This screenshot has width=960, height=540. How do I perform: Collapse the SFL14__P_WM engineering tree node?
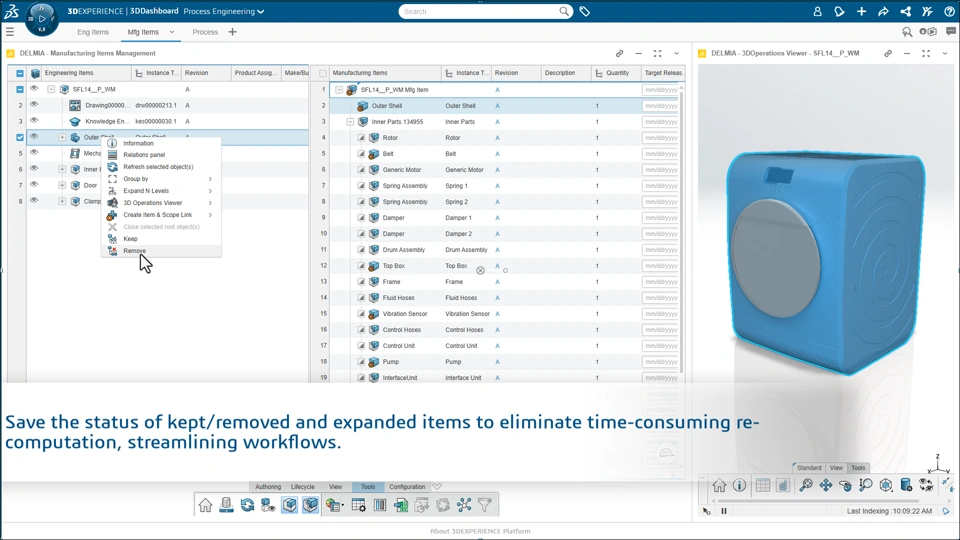51,89
